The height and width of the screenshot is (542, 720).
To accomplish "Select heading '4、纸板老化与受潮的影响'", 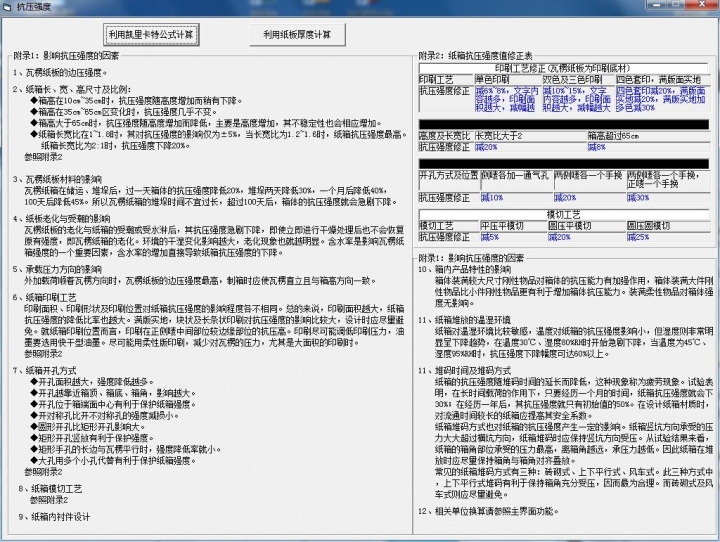I will tap(62, 219).
